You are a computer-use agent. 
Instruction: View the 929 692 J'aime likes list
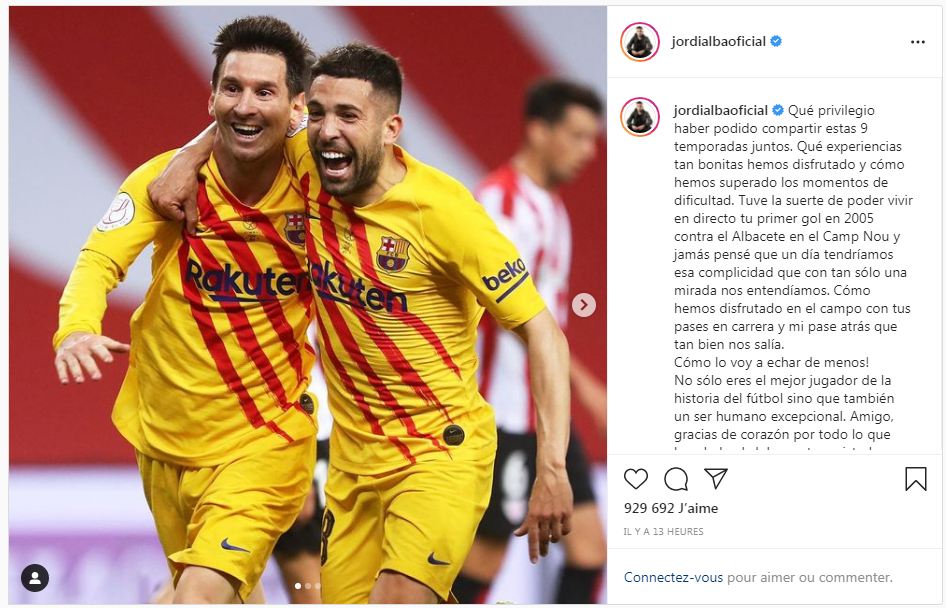[x=671, y=508]
